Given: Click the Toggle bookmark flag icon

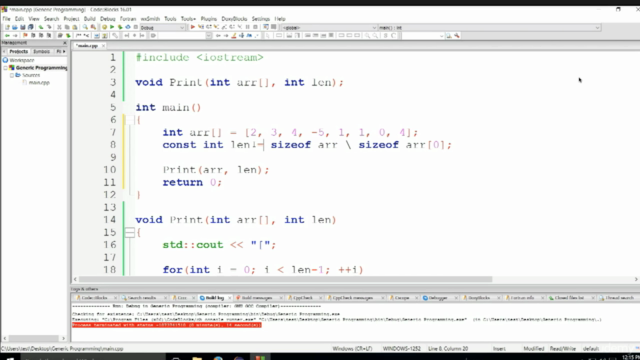Looking at the screenshot, I should 25,36.
